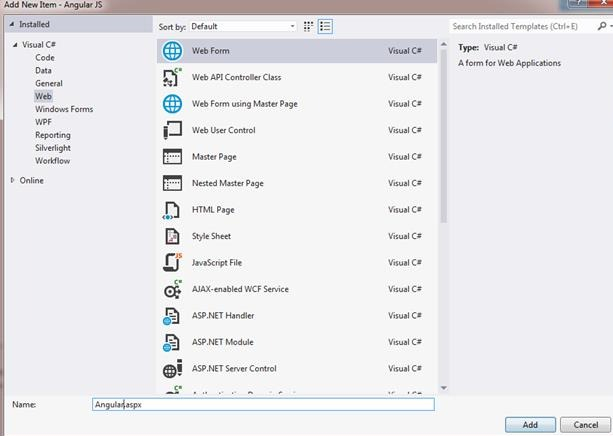Click the ASP.NET Module icon
Viewport: 613px width, 436px height.
(172, 342)
